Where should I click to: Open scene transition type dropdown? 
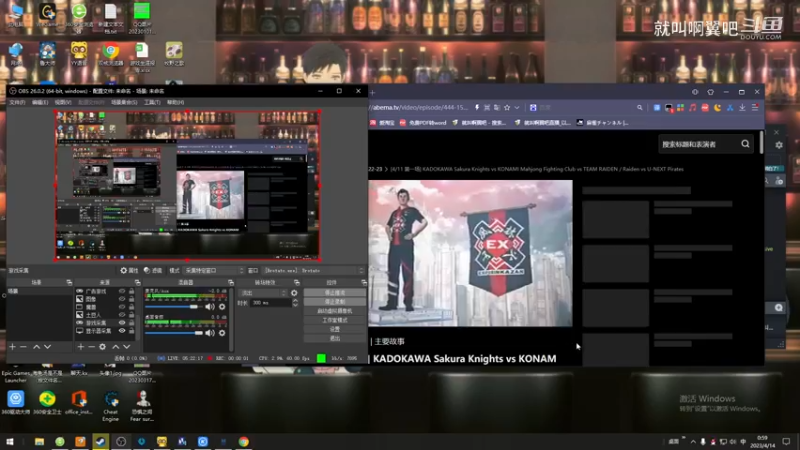[x=263, y=293]
